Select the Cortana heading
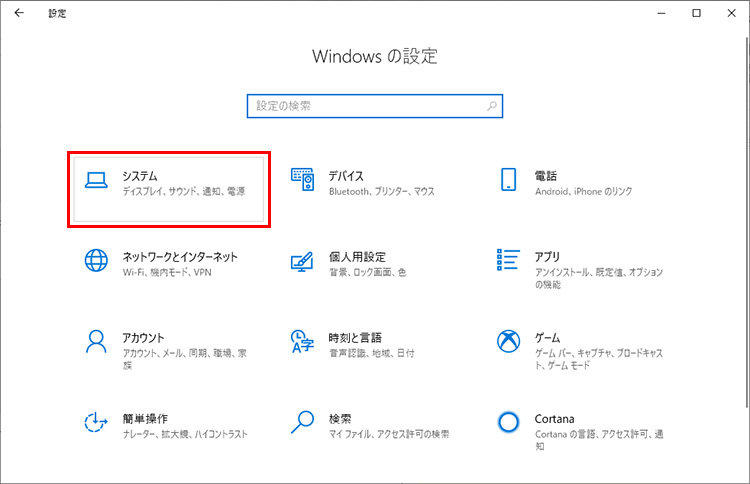The height and width of the screenshot is (484, 750). (x=554, y=418)
